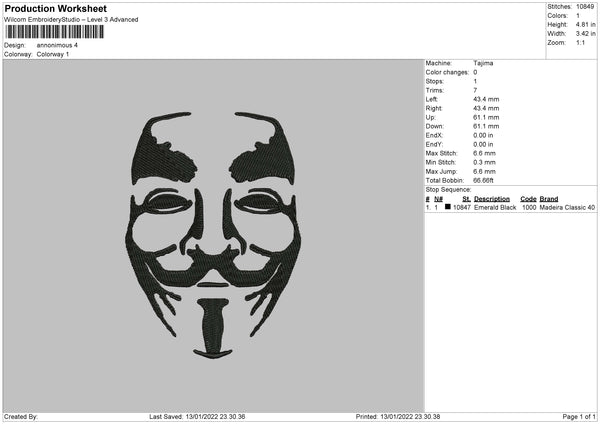Click the 'Production Worksheet' heading
Viewport: 600px width, 424px height.
(x=55, y=8)
